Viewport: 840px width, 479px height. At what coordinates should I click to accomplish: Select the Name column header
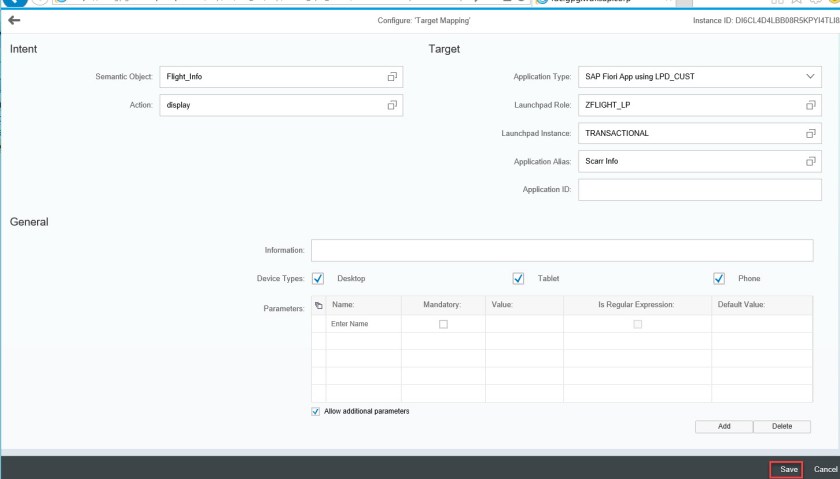(x=363, y=305)
